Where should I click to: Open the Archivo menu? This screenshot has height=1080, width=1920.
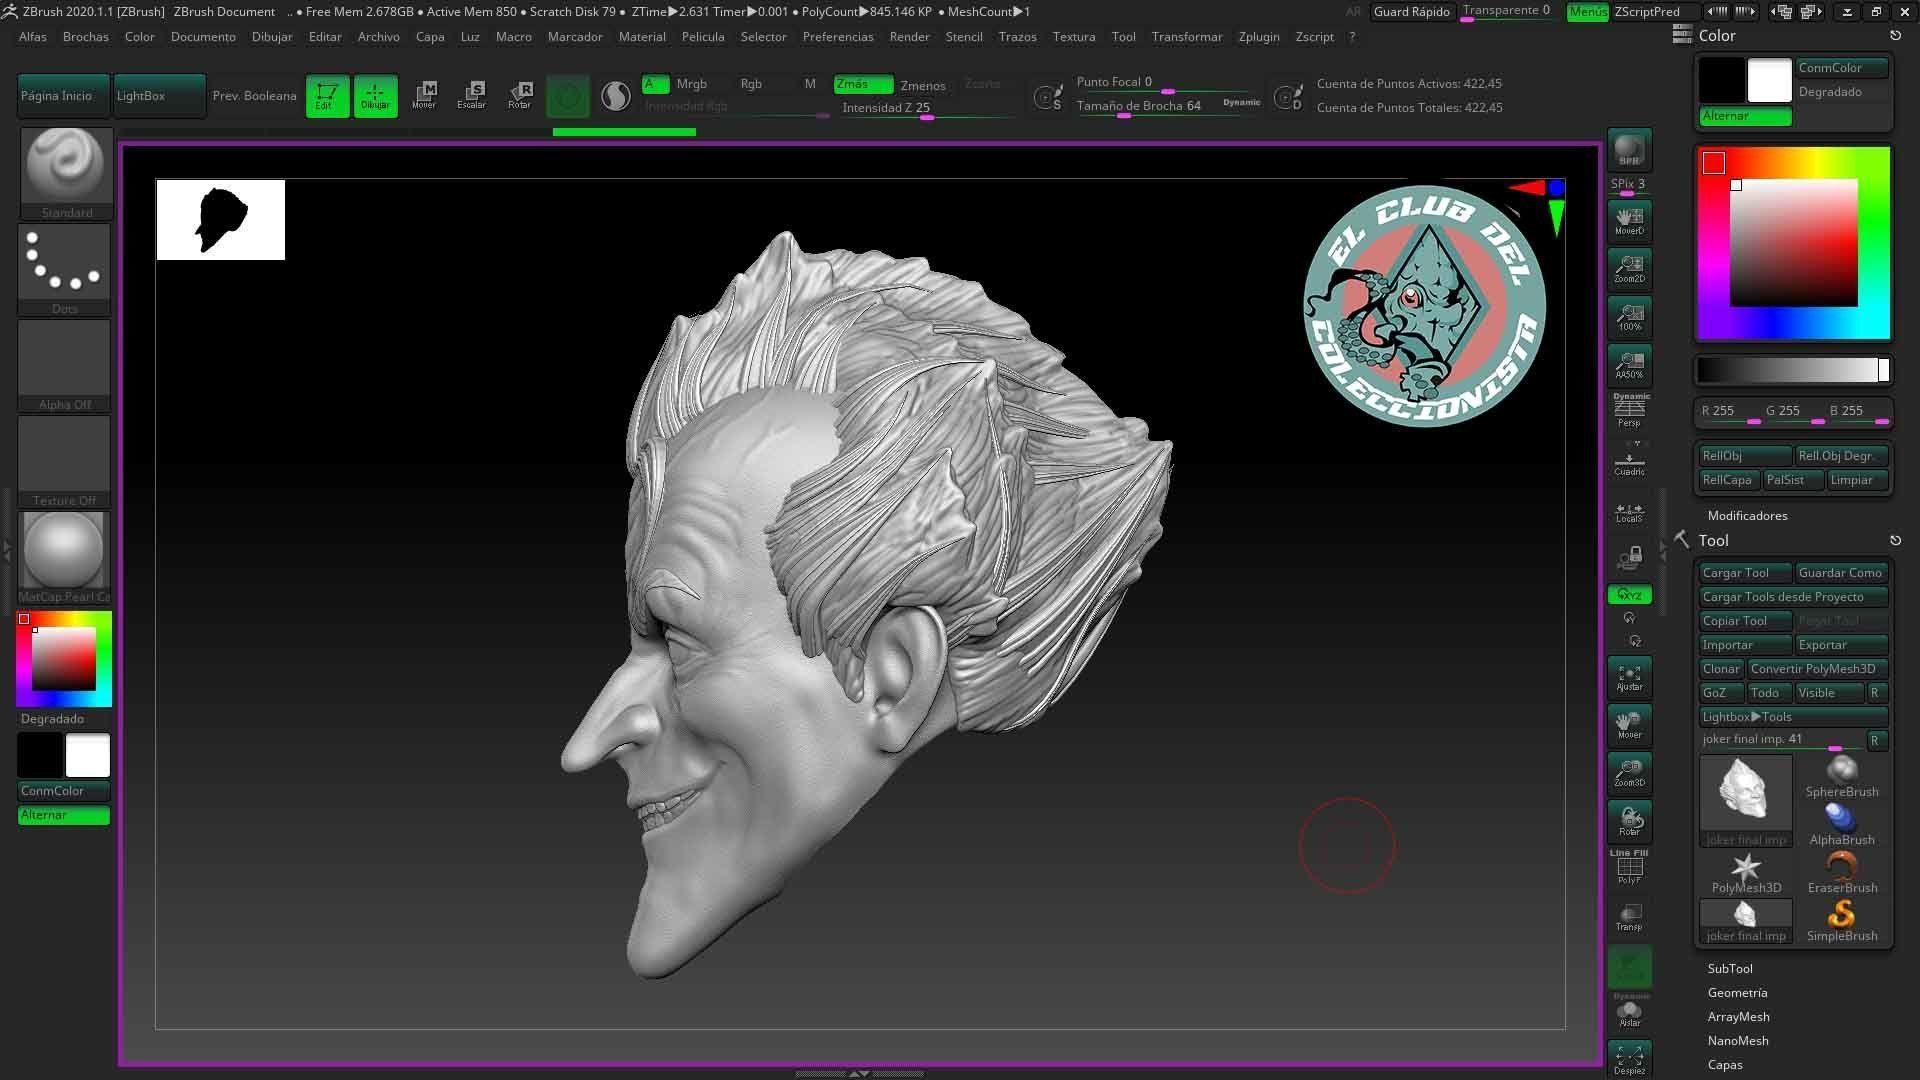point(378,36)
